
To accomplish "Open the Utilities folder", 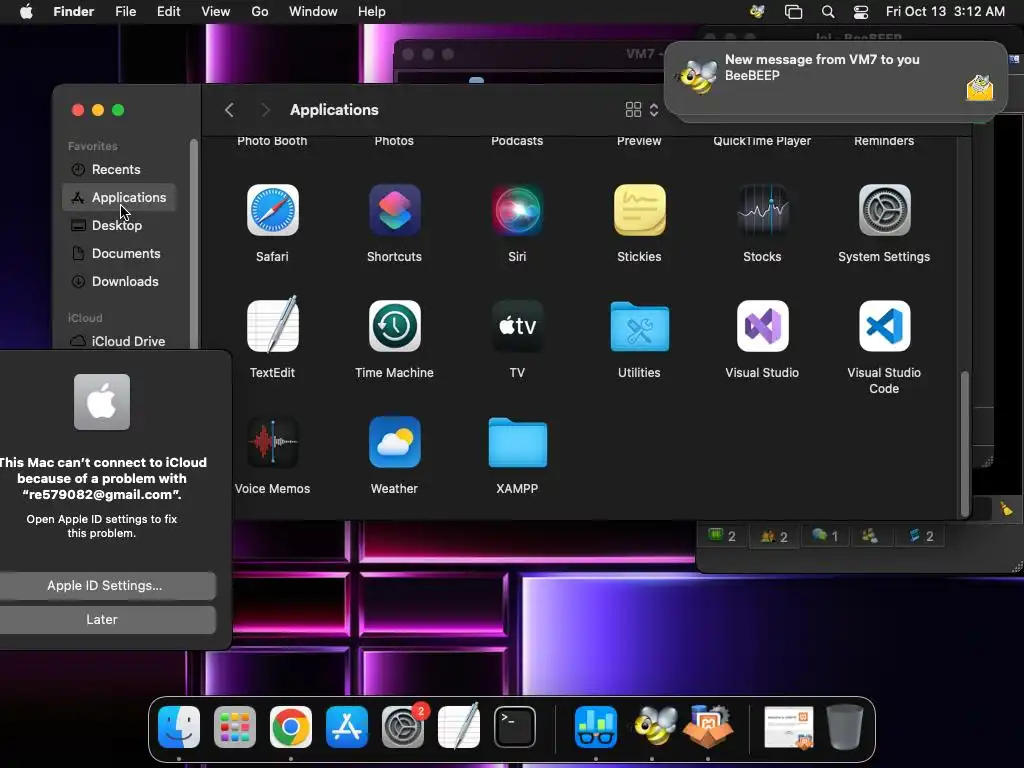I will click(x=639, y=326).
